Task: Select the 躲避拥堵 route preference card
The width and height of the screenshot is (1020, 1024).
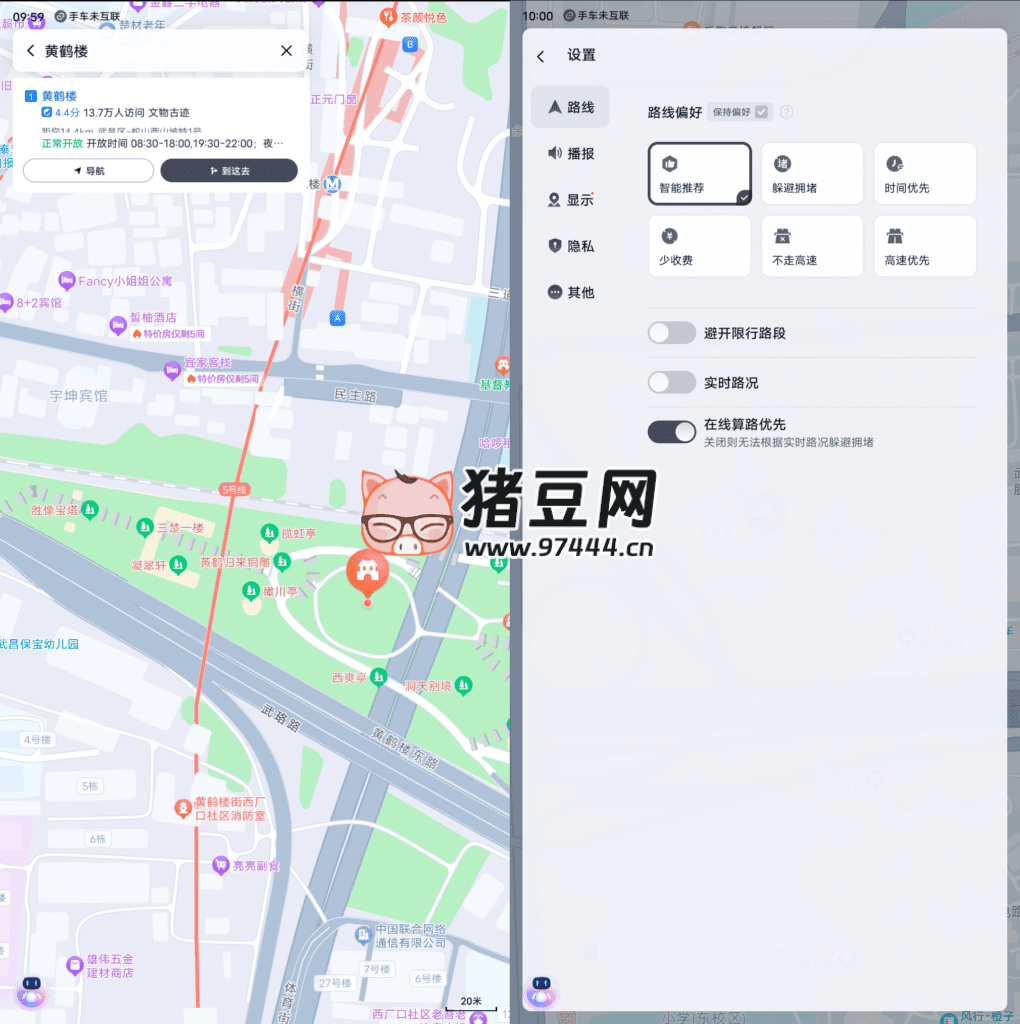Action: click(812, 173)
